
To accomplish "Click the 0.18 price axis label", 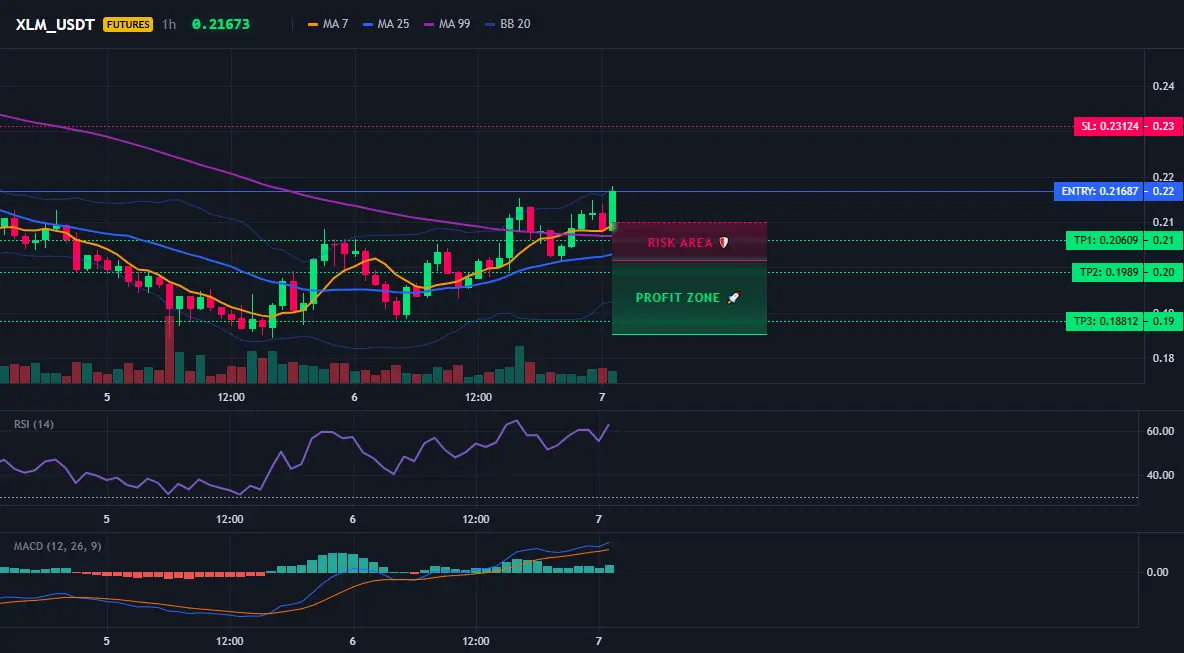I will point(1163,359).
